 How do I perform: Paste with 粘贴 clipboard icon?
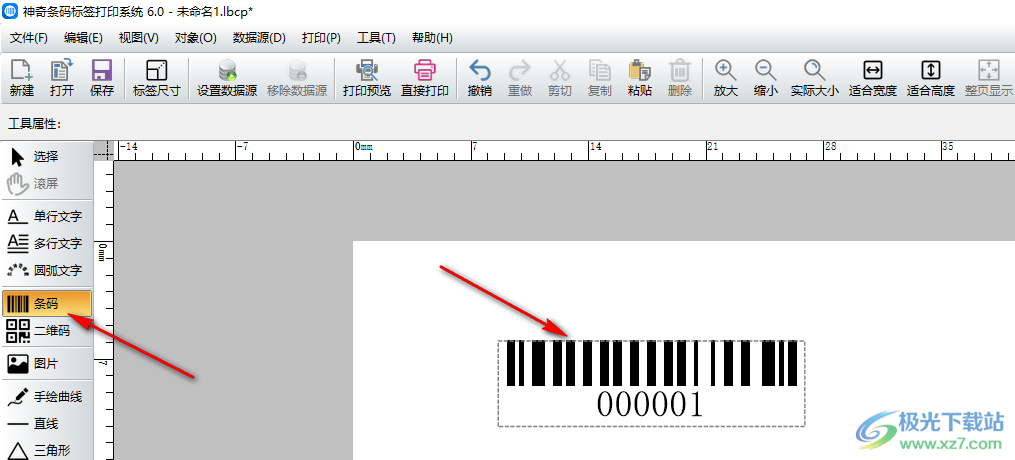pyautogui.click(x=640, y=78)
